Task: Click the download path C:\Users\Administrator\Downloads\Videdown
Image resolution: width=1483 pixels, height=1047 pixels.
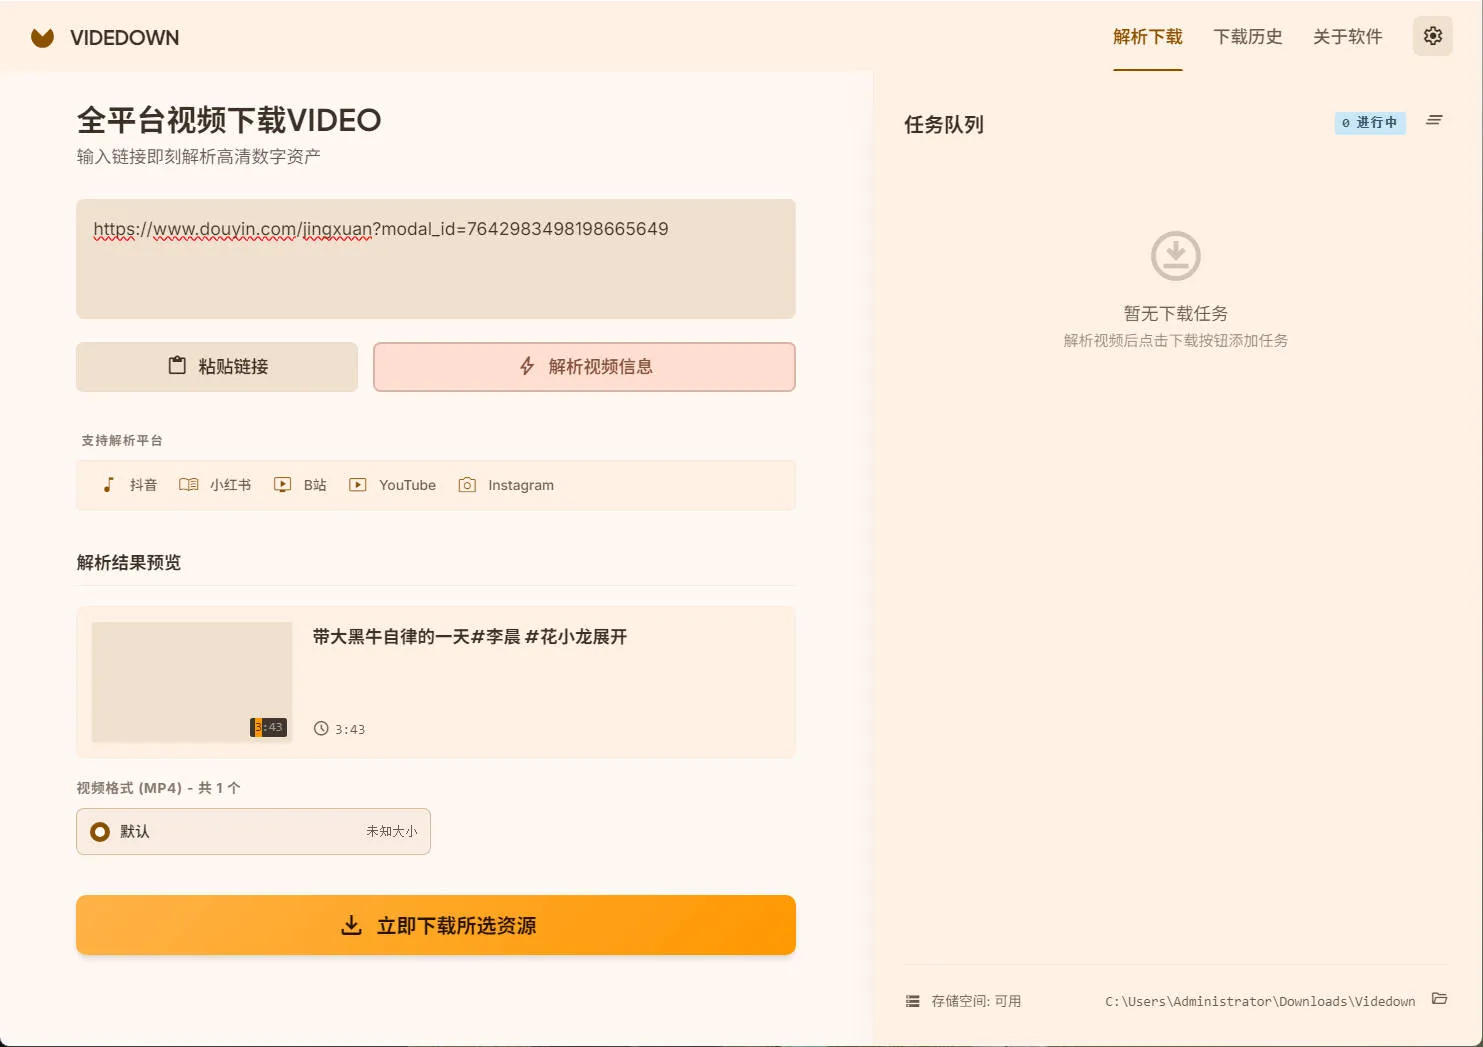Action: (x=1260, y=1001)
